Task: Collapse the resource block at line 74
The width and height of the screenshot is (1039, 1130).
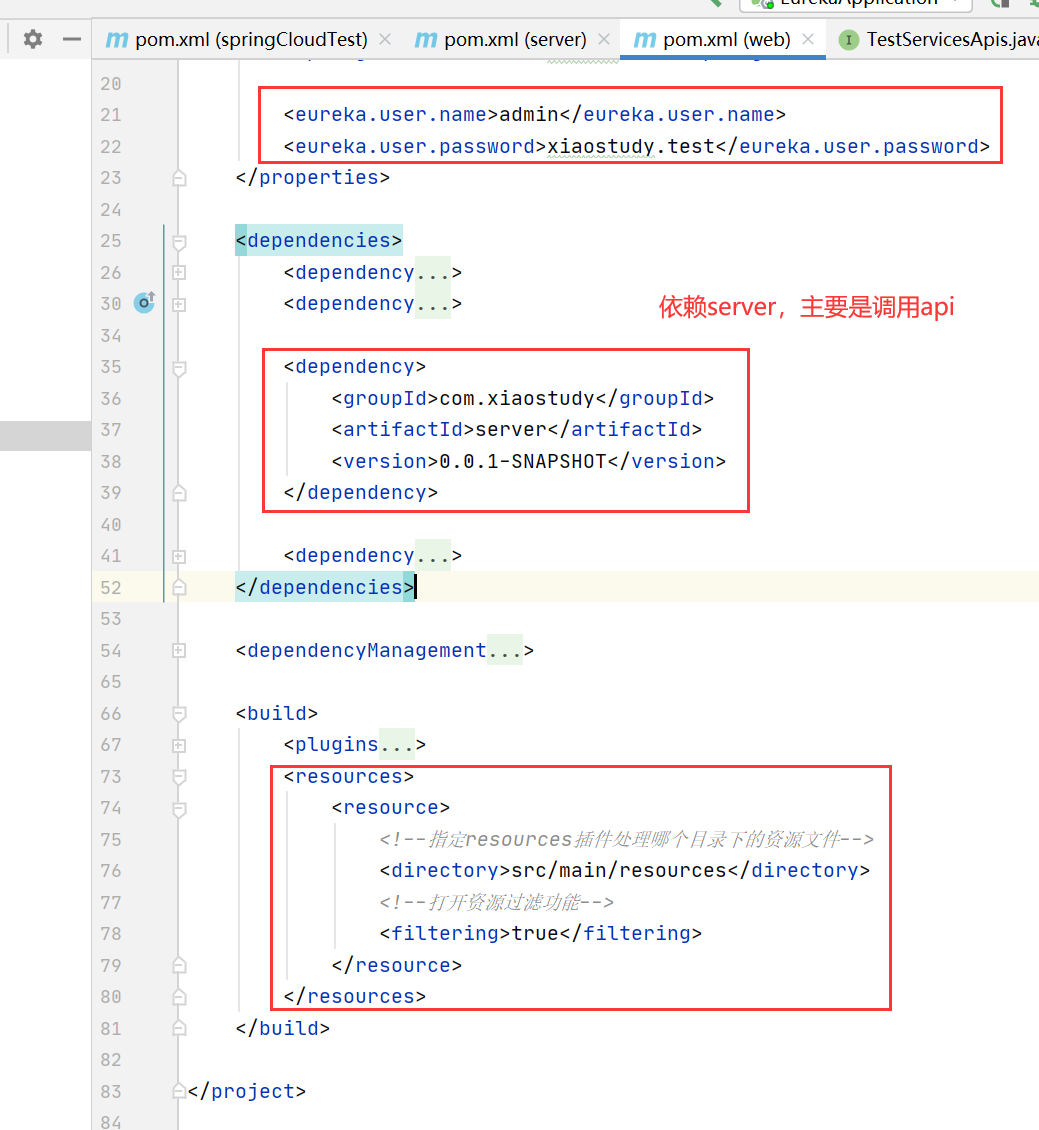Action: (x=179, y=809)
